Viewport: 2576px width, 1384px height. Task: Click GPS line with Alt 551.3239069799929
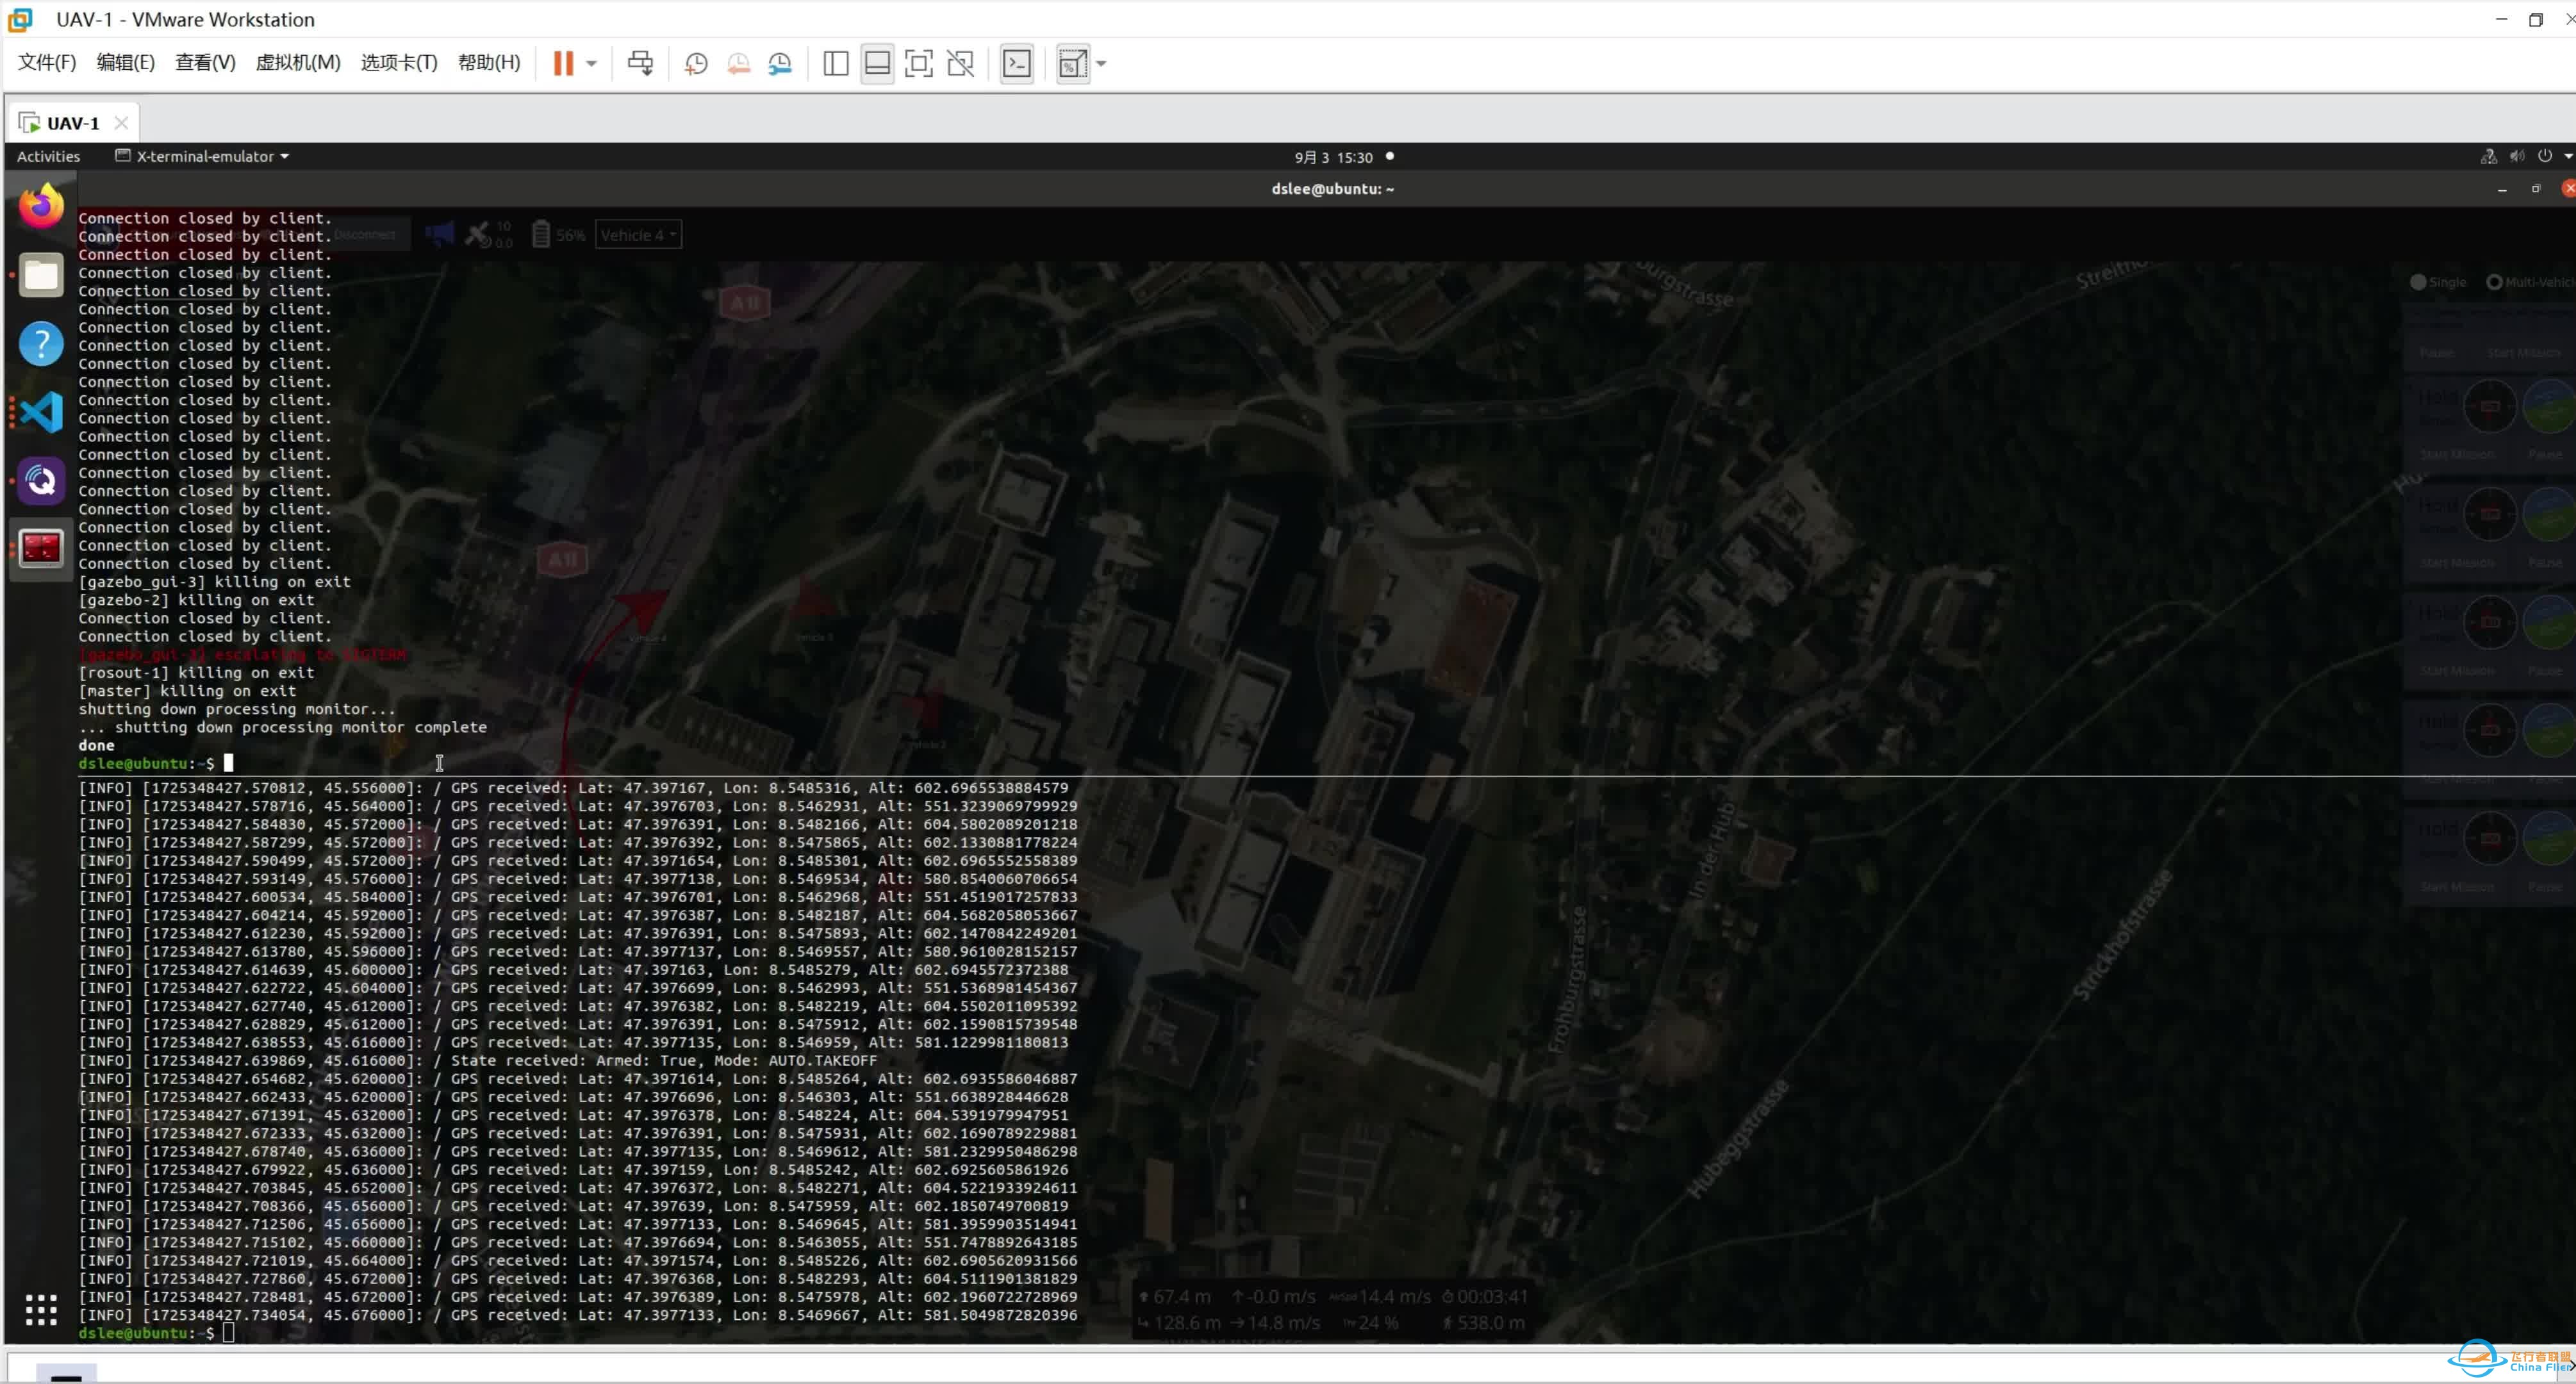coord(577,806)
